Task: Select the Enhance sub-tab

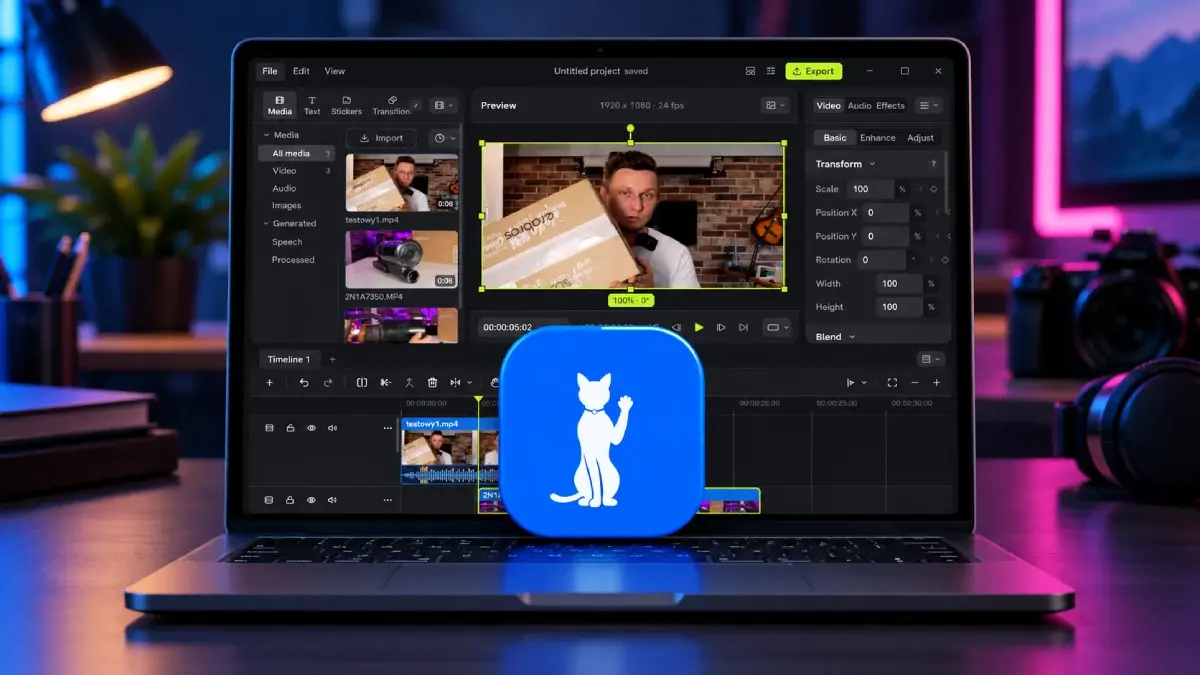Action: [877, 138]
